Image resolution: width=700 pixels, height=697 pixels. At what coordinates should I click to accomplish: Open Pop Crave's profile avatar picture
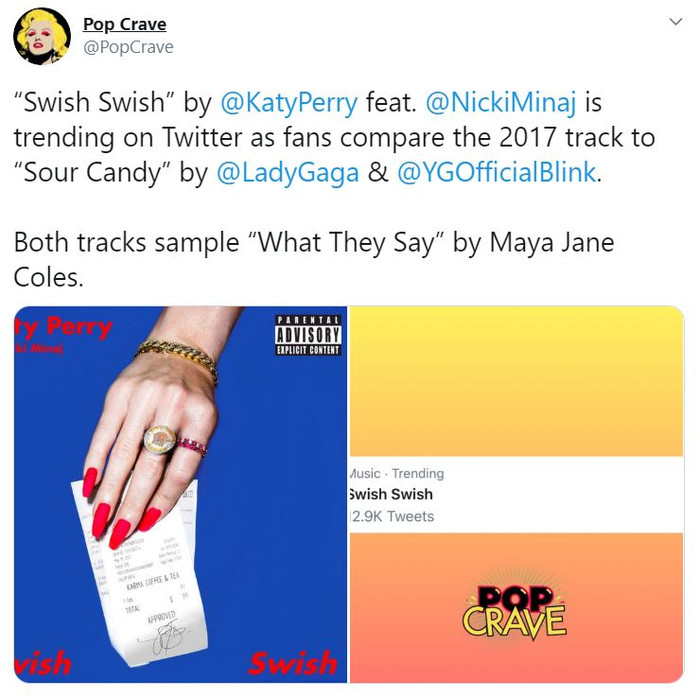pos(42,36)
